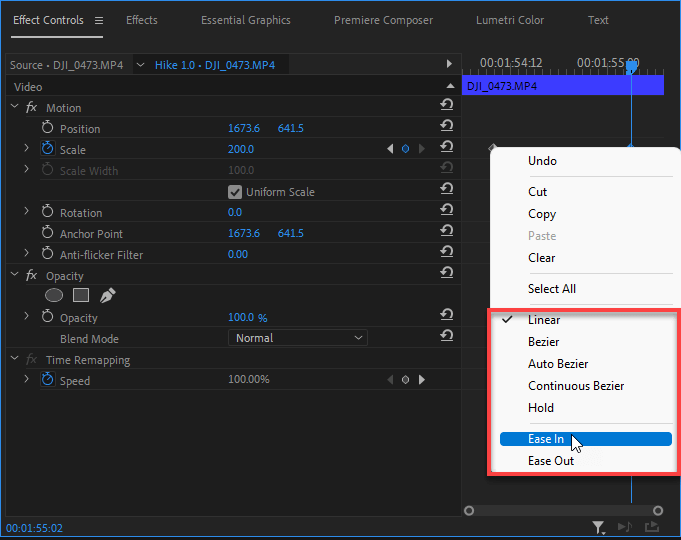Click the export frame icon at bottom

click(x=651, y=527)
